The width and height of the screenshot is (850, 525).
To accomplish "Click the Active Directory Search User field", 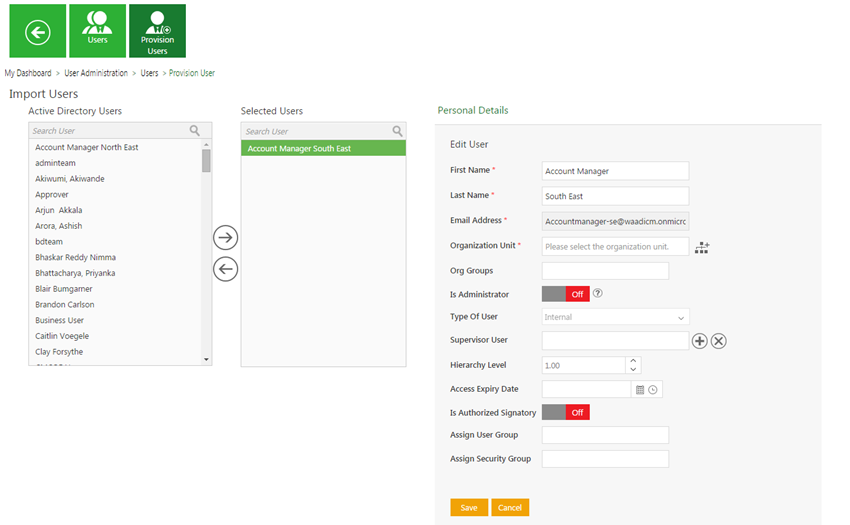I will click(108, 130).
